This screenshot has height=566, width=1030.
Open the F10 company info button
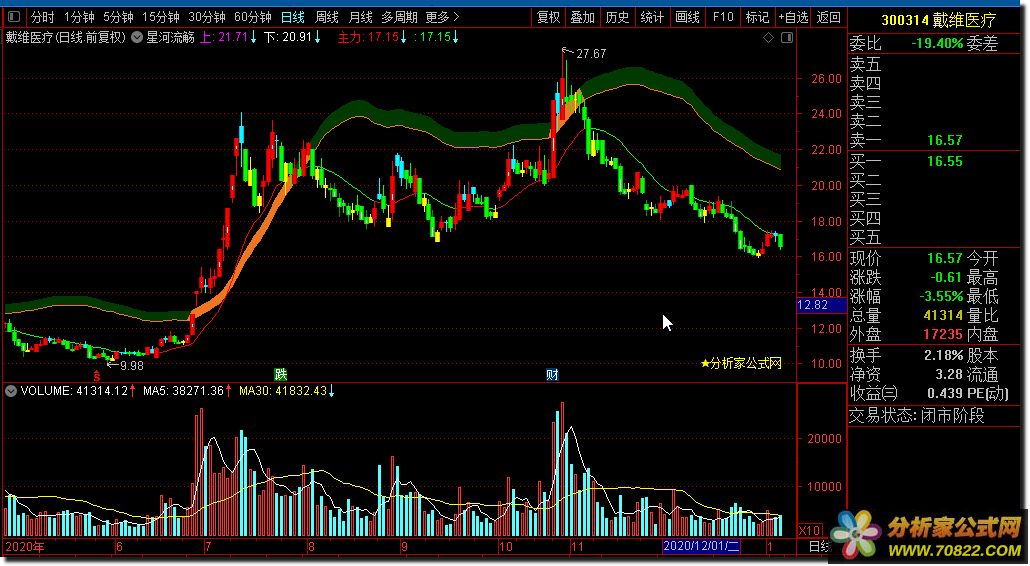tap(723, 17)
